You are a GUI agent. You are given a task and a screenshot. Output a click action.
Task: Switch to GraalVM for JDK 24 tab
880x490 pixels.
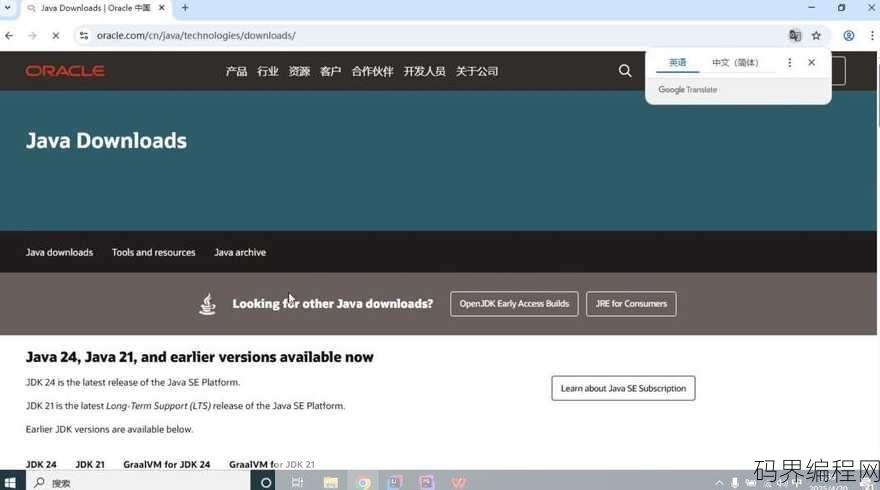[x=167, y=464]
